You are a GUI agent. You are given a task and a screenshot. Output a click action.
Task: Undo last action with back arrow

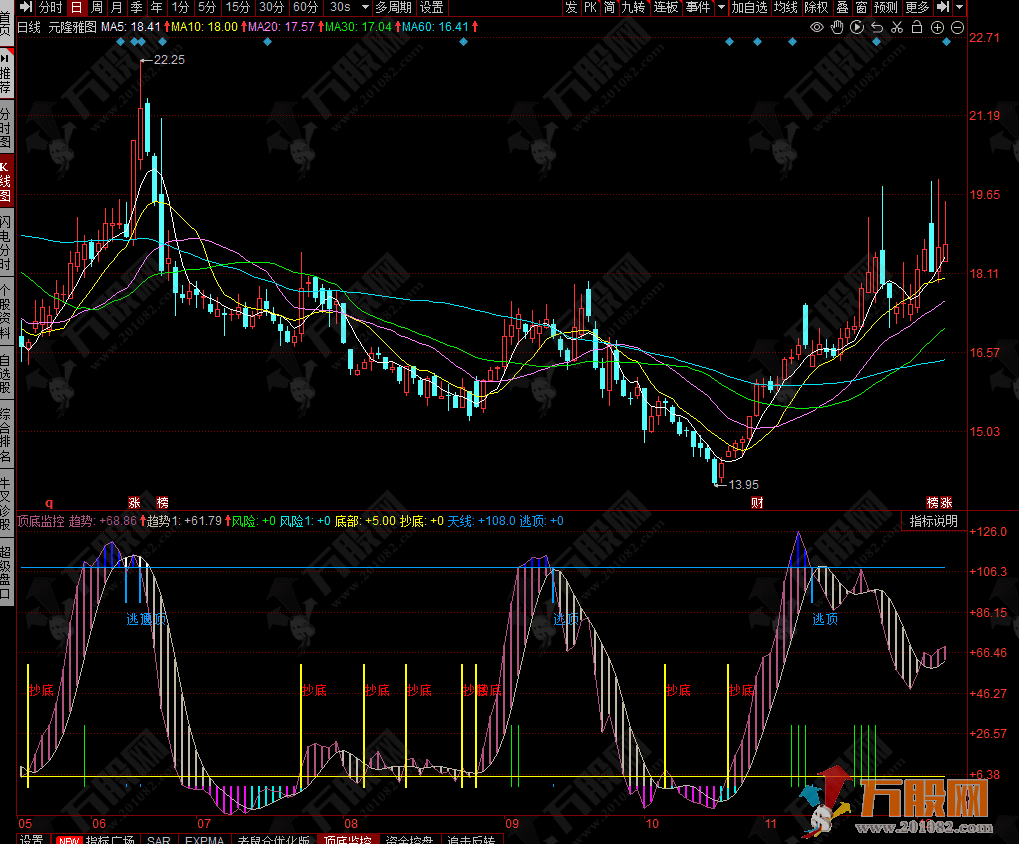click(x=877, y=27)
